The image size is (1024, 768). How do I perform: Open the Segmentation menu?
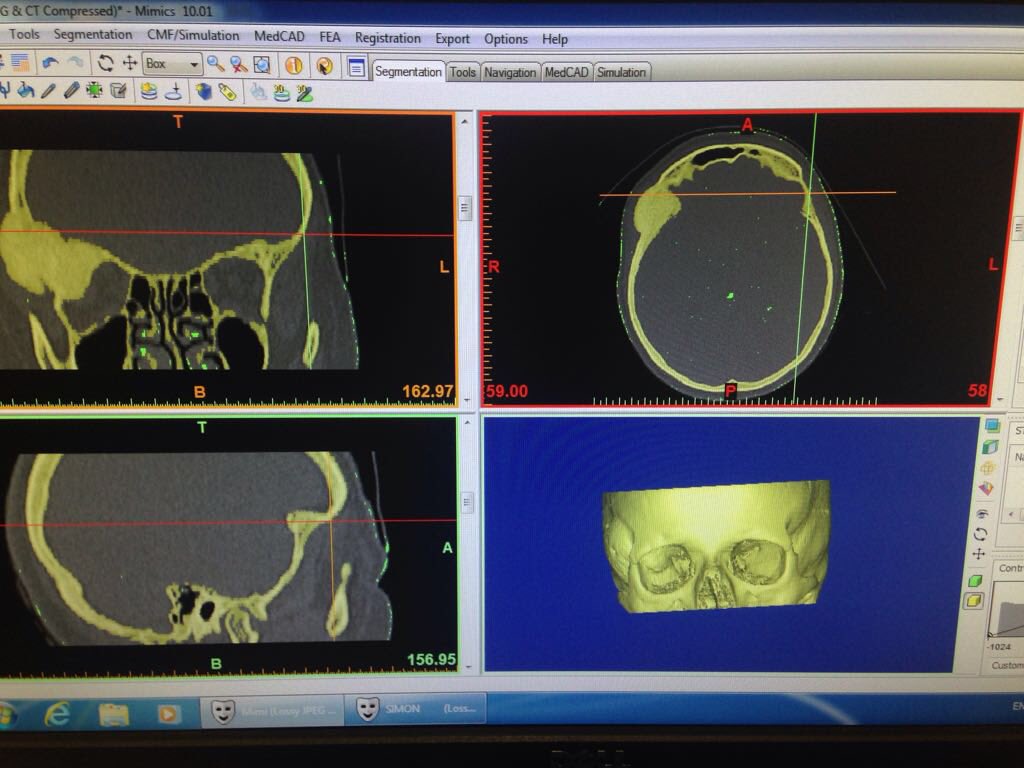point(93,35)
